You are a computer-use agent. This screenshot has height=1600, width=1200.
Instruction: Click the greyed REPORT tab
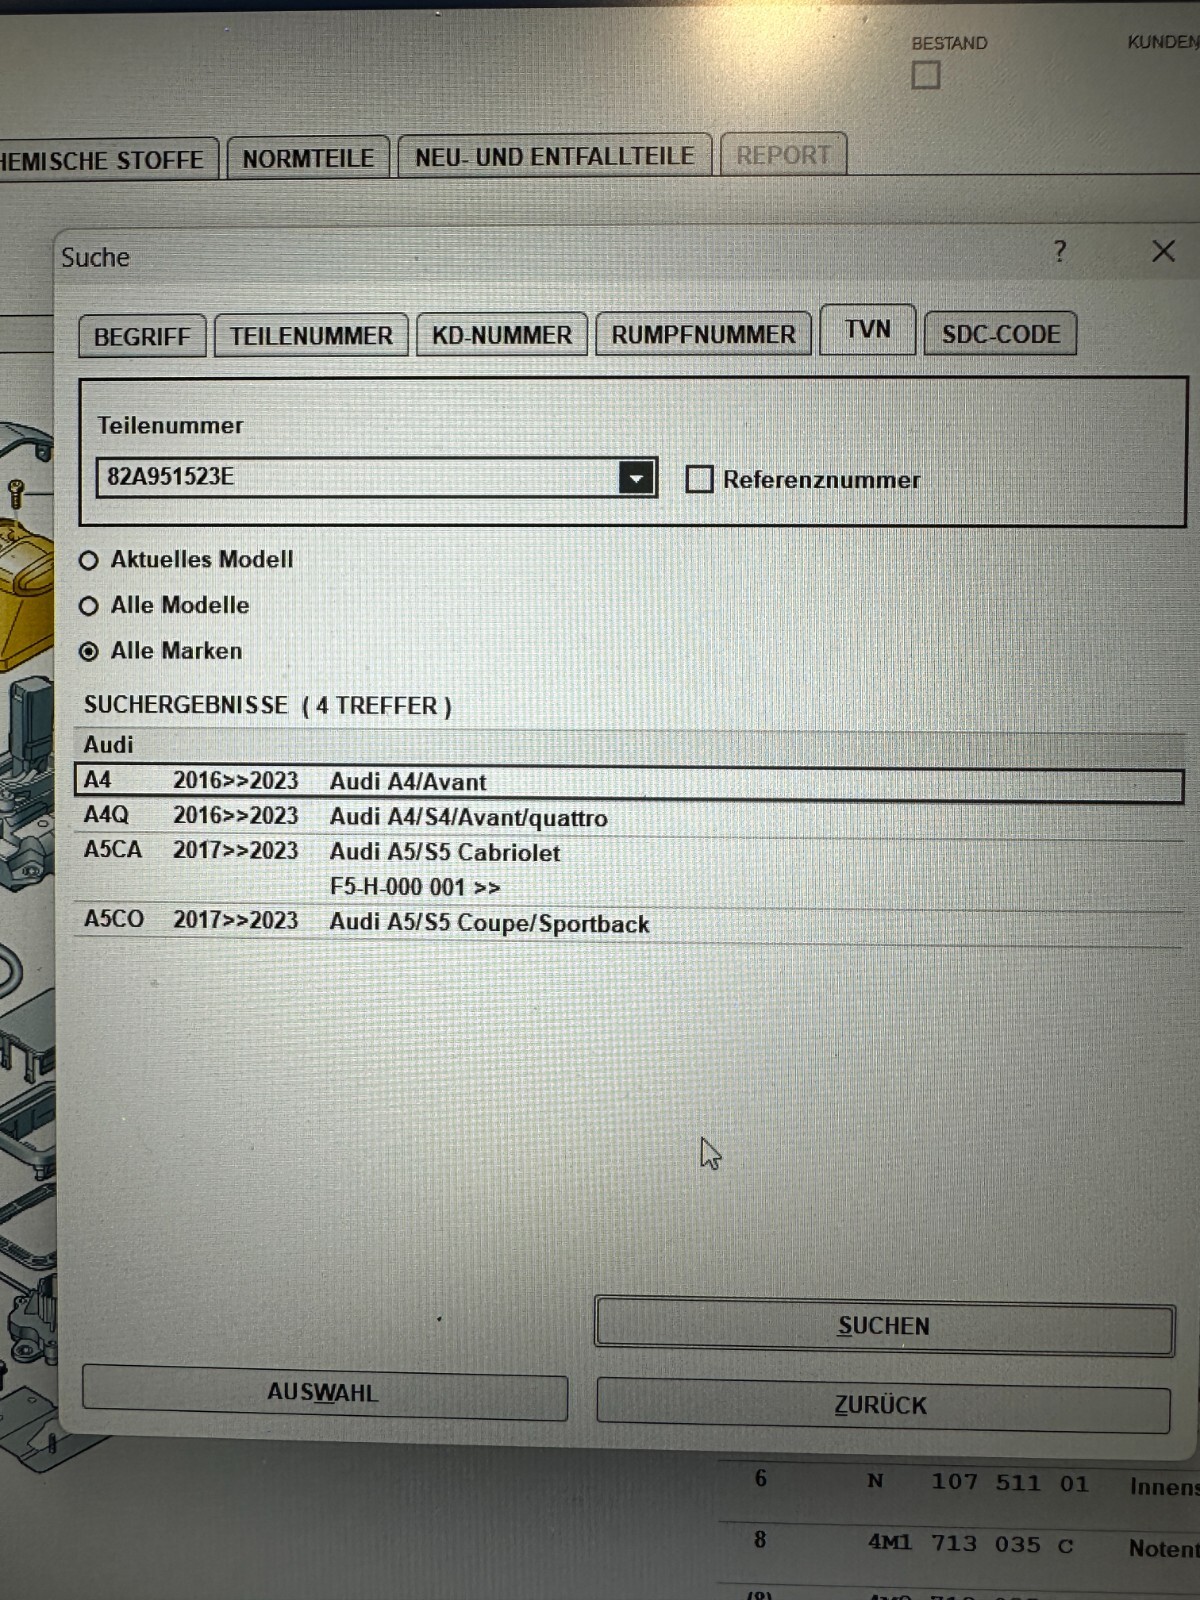(784, 155)
